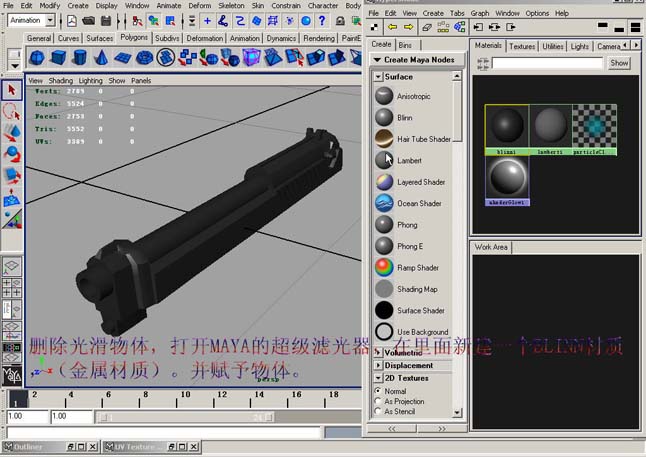The height and width of the screenshot is (457, 646).
Task: Expand the Volumetric section
Action: click(x=378, y=353)
